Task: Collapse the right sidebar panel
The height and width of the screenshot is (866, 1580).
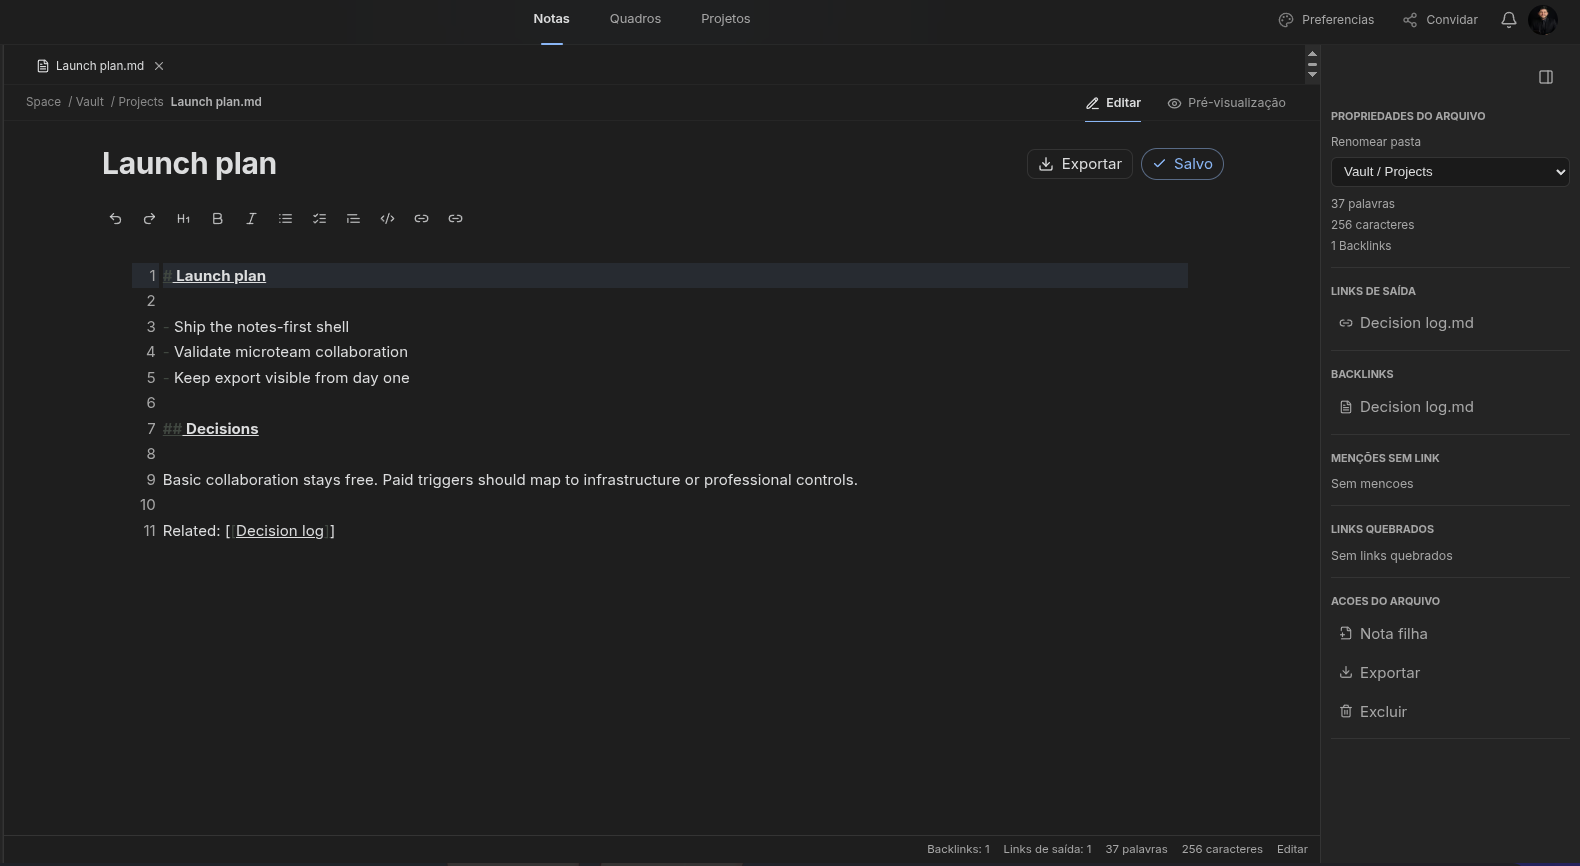Action: click(x=1545, y=77)
